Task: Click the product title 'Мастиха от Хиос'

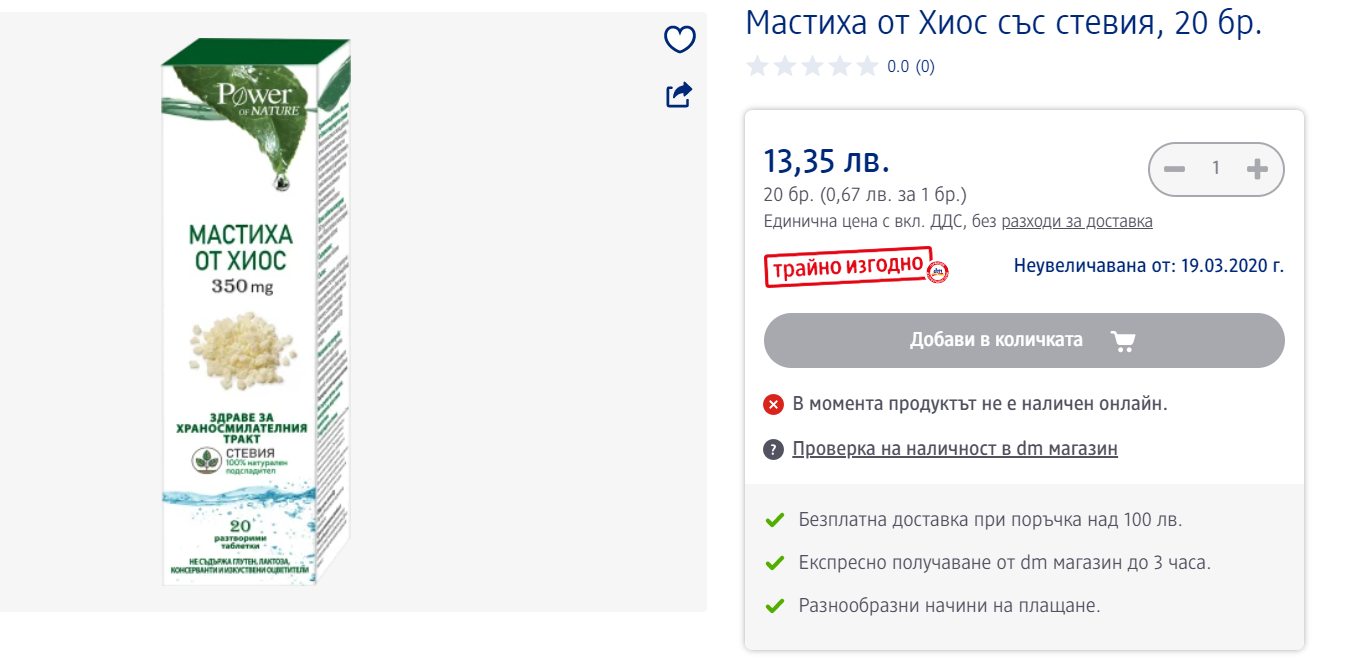Action: tap(1003, 23)
